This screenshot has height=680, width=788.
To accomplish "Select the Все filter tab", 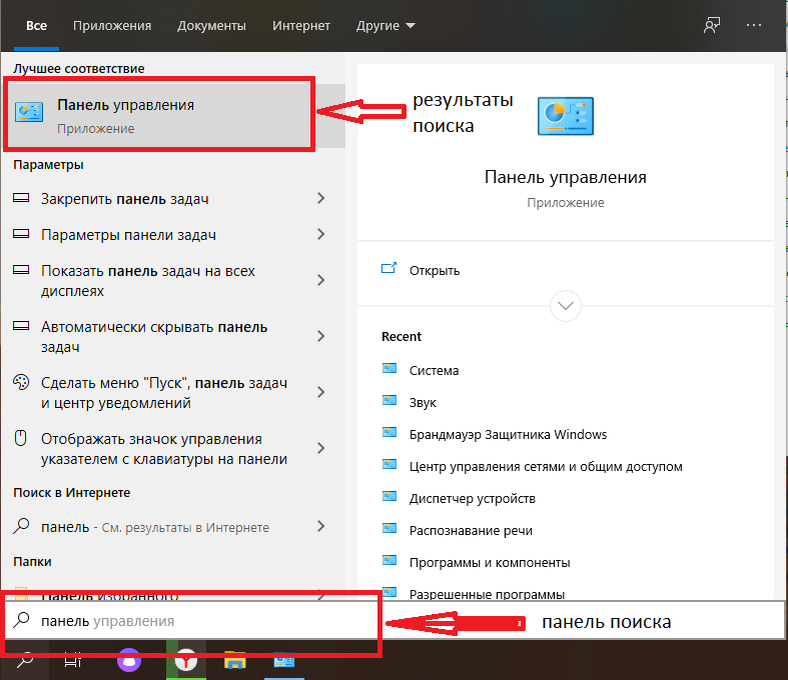I will point(36,26).
